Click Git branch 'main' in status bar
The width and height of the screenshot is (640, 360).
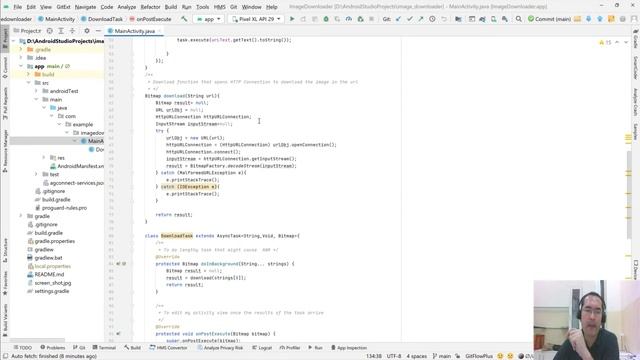click(x=442, y=356)
